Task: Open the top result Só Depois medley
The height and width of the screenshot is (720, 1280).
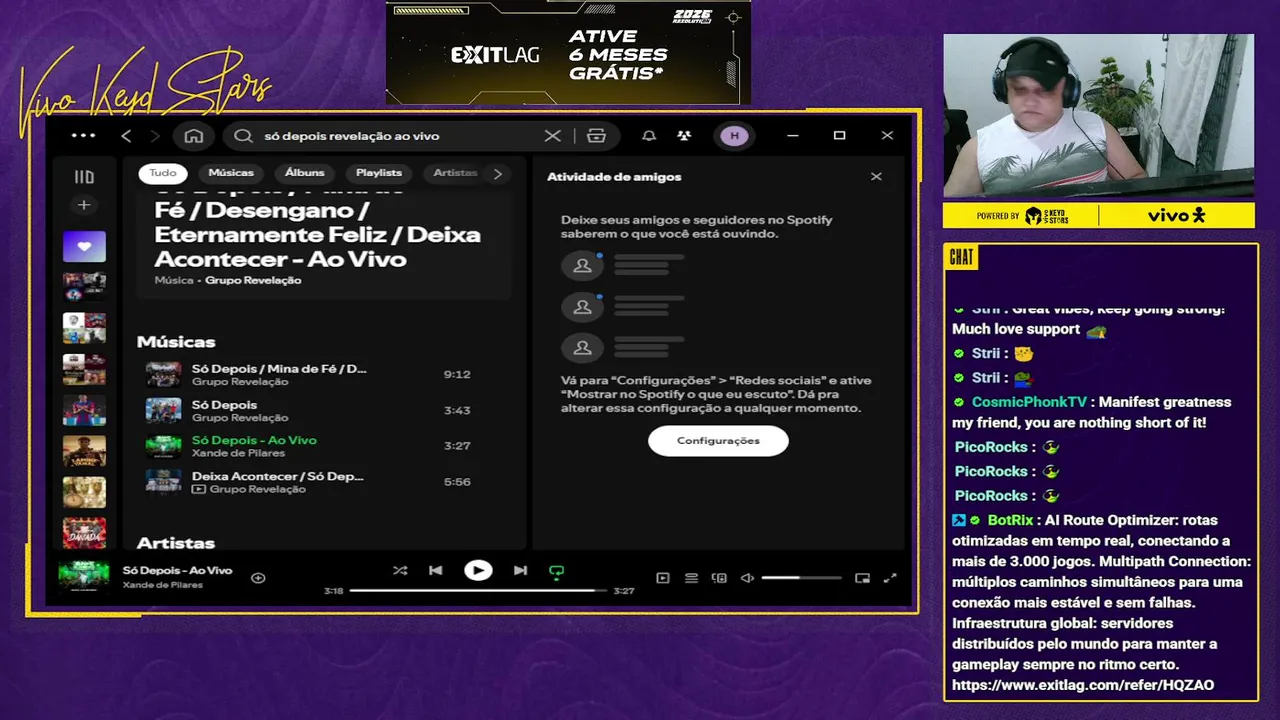Action: point(317,235)
